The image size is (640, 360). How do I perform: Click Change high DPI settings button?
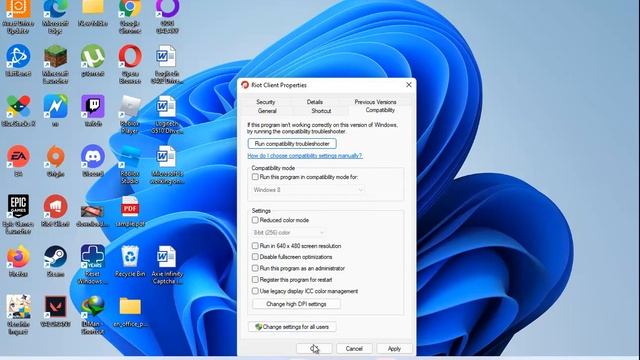click(296, 304)
